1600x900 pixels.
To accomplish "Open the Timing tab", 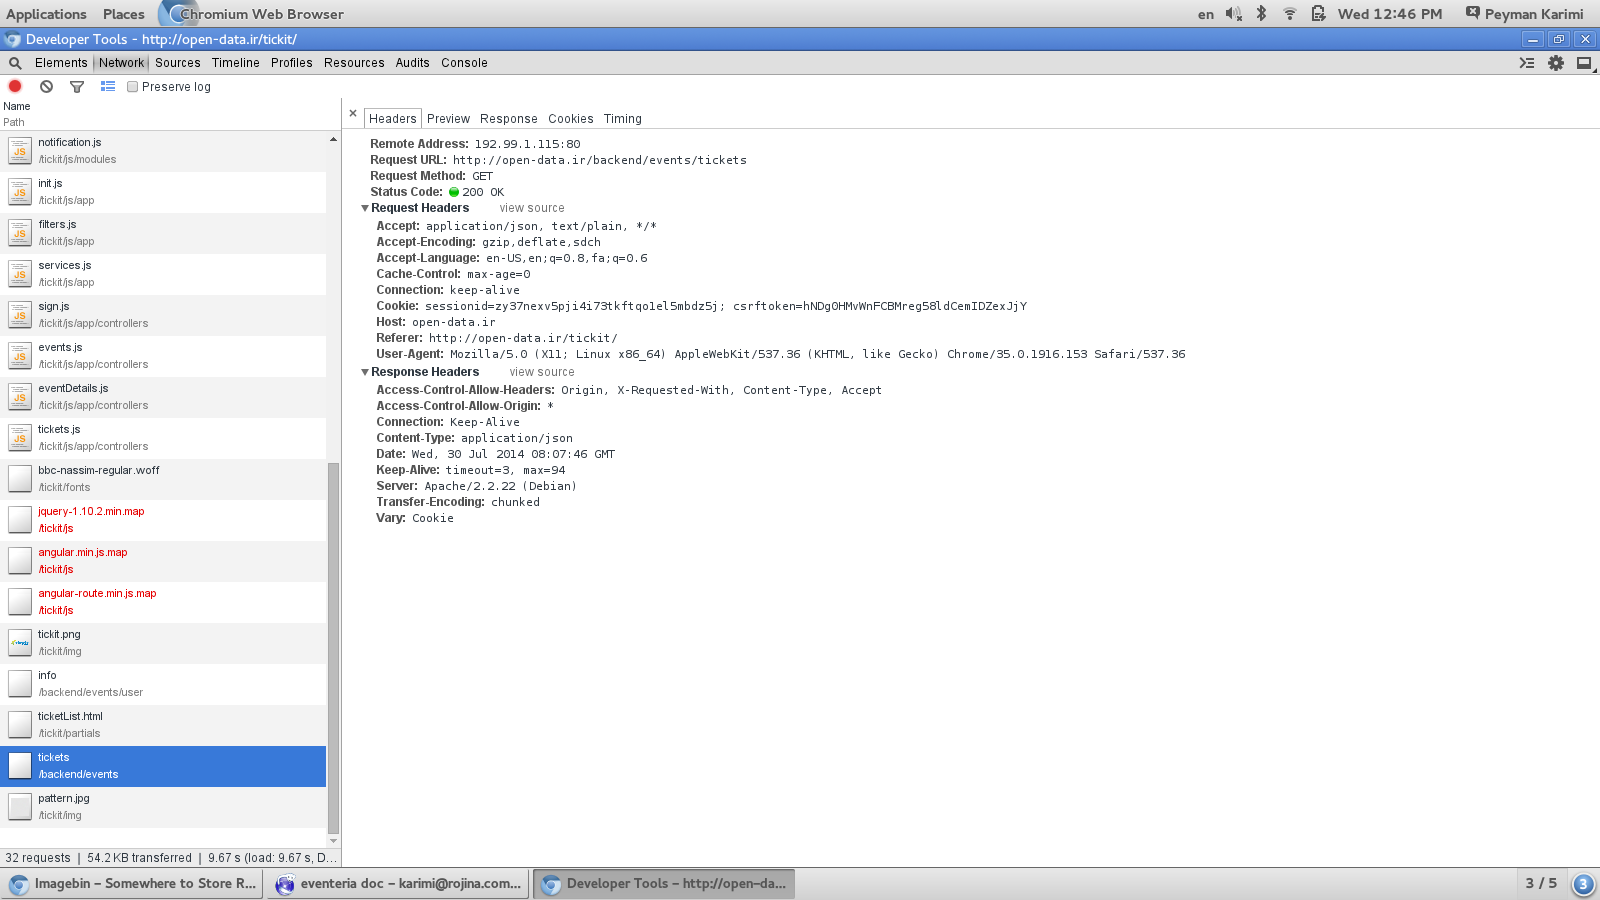I will (x=623, y=119).
